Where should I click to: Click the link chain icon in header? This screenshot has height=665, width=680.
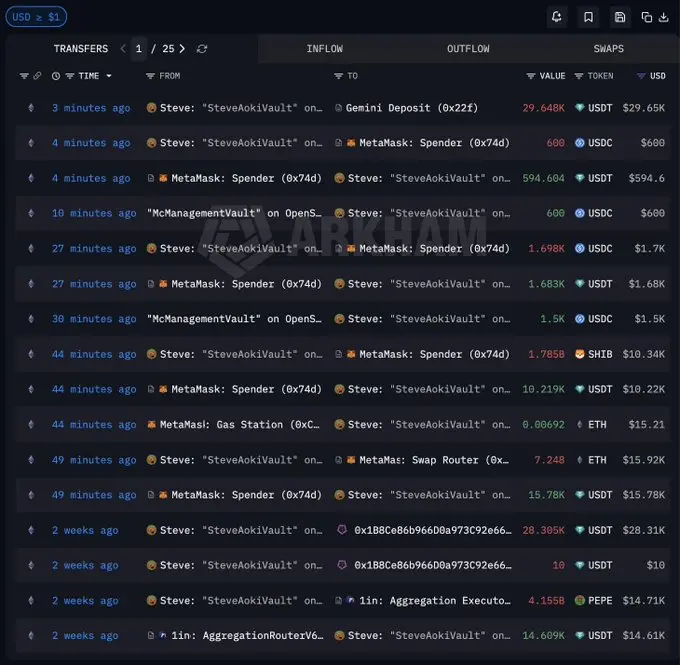click(x=37, y=76)
